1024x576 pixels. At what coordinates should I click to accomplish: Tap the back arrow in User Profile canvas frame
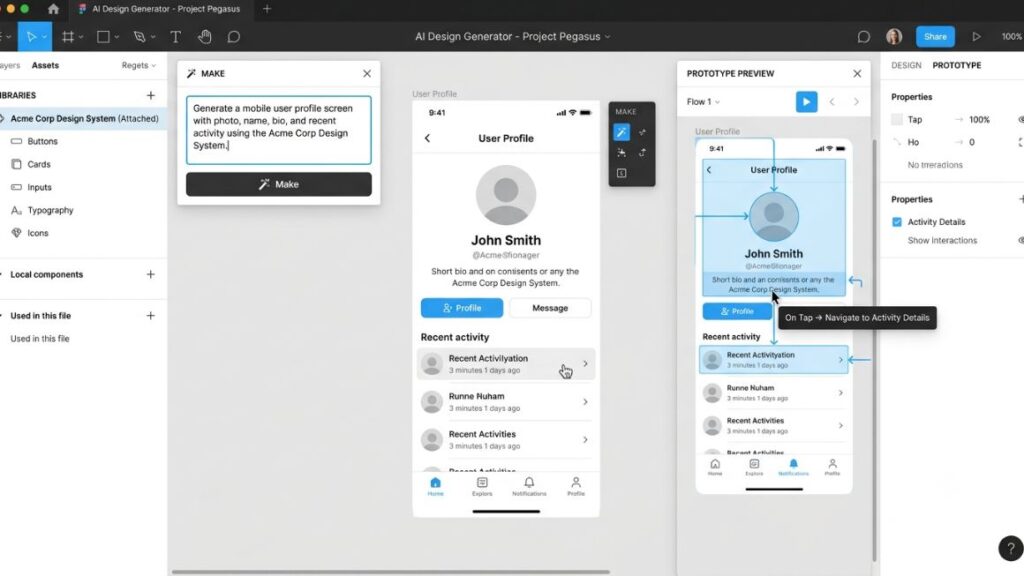428,138
